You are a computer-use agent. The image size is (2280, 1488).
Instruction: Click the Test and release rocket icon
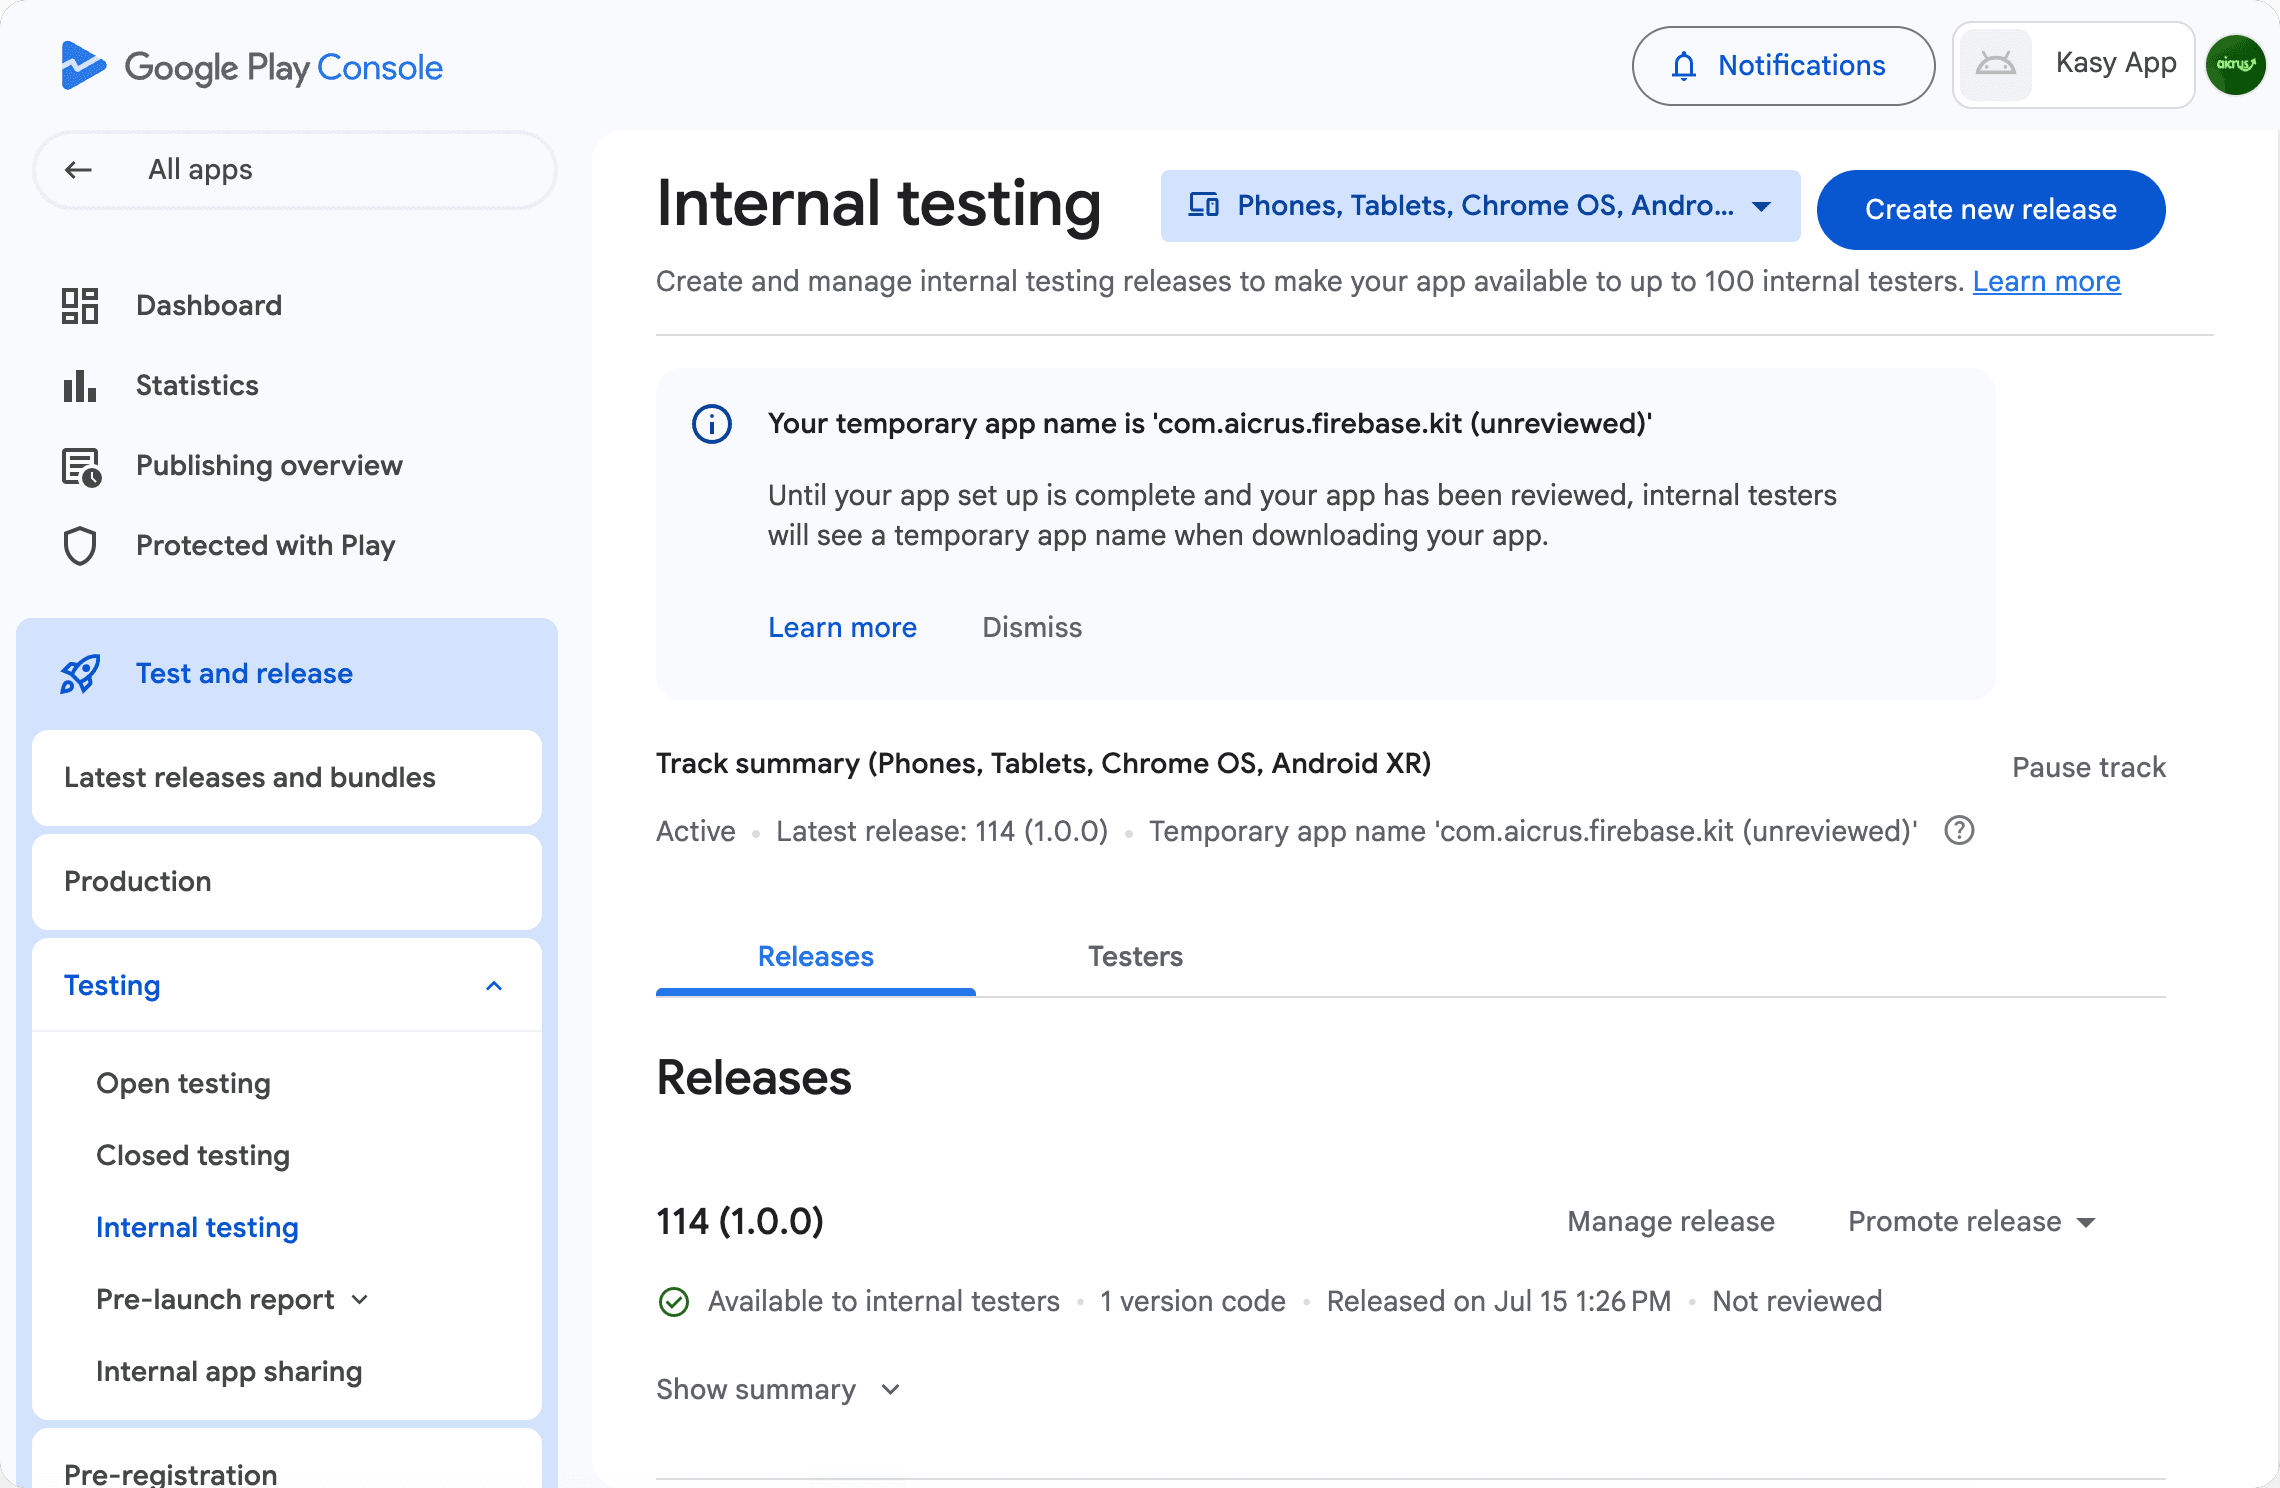coord(80,674)
